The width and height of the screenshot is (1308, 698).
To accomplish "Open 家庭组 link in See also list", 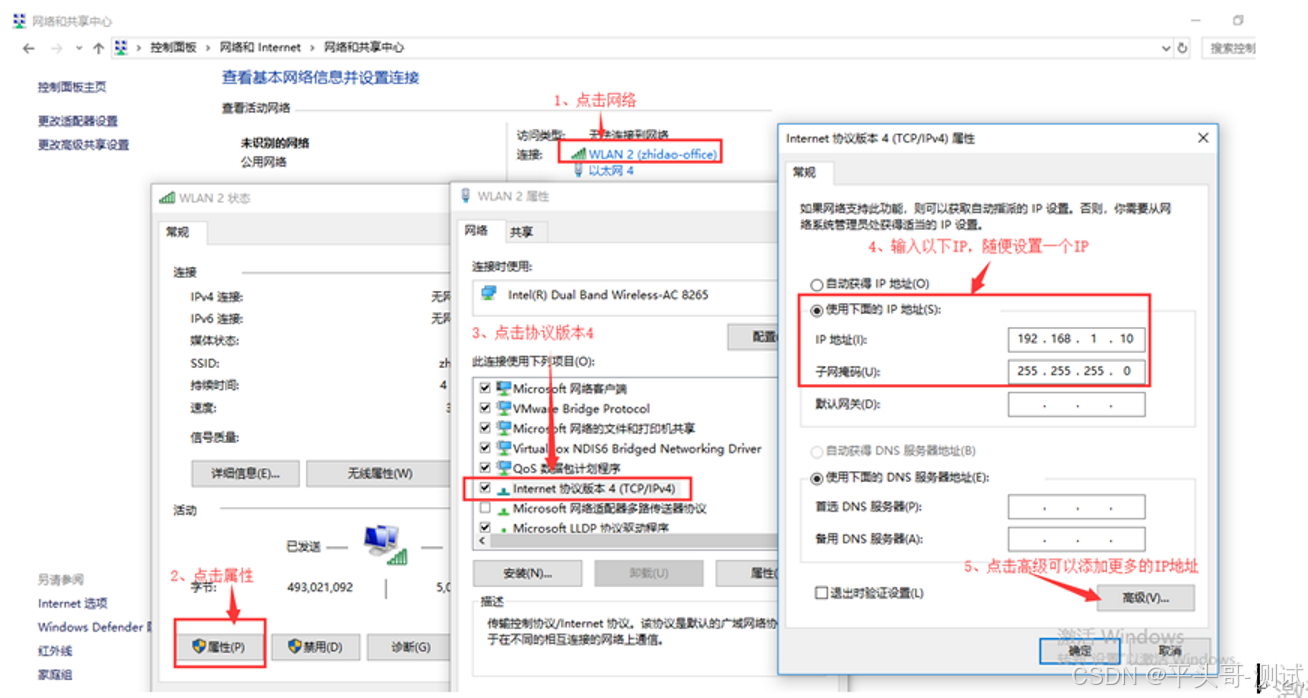I will pyautogui.click(x=55, y=675).
